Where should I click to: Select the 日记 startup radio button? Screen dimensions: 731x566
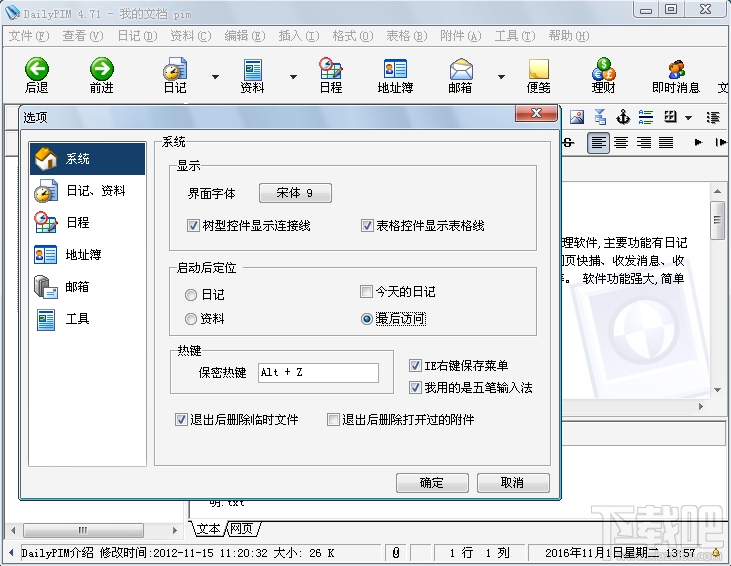click(191, 295)
